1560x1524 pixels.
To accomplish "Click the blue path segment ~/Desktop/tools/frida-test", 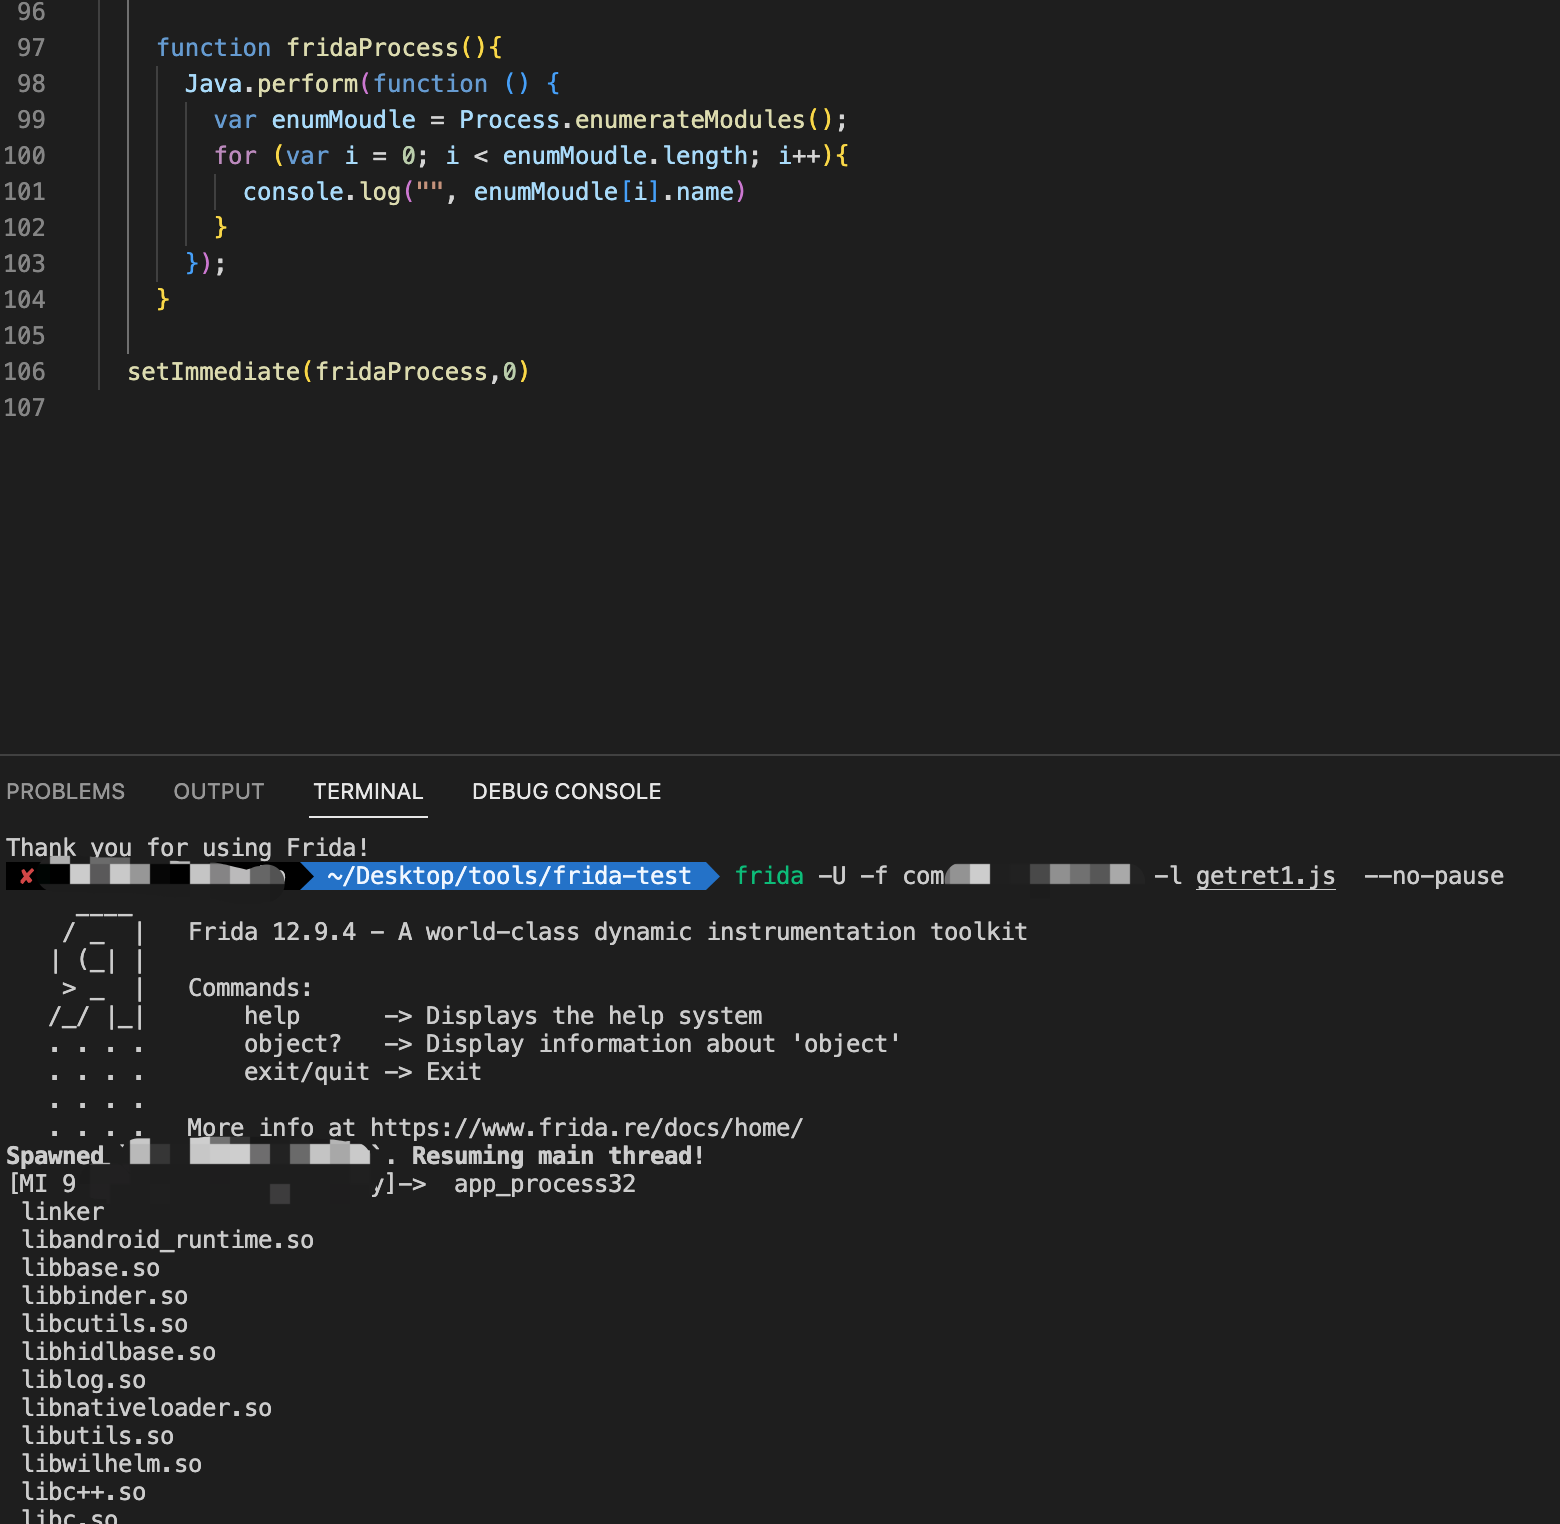I will (x=509, y=876).
